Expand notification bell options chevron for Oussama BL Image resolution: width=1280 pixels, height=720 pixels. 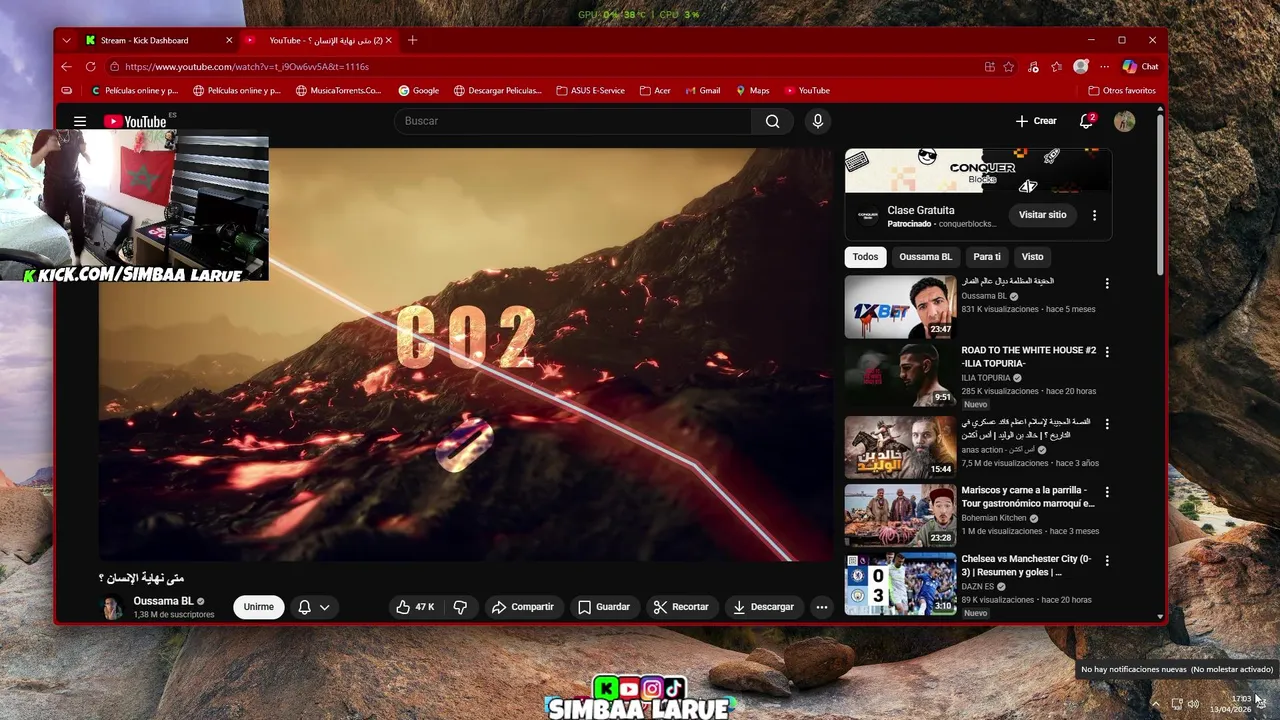tap(325, 607)
